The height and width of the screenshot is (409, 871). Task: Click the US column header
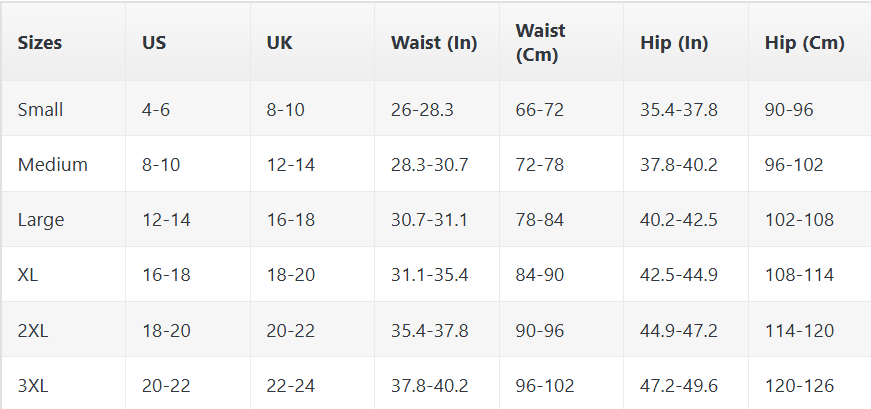(x=154, y=43)
